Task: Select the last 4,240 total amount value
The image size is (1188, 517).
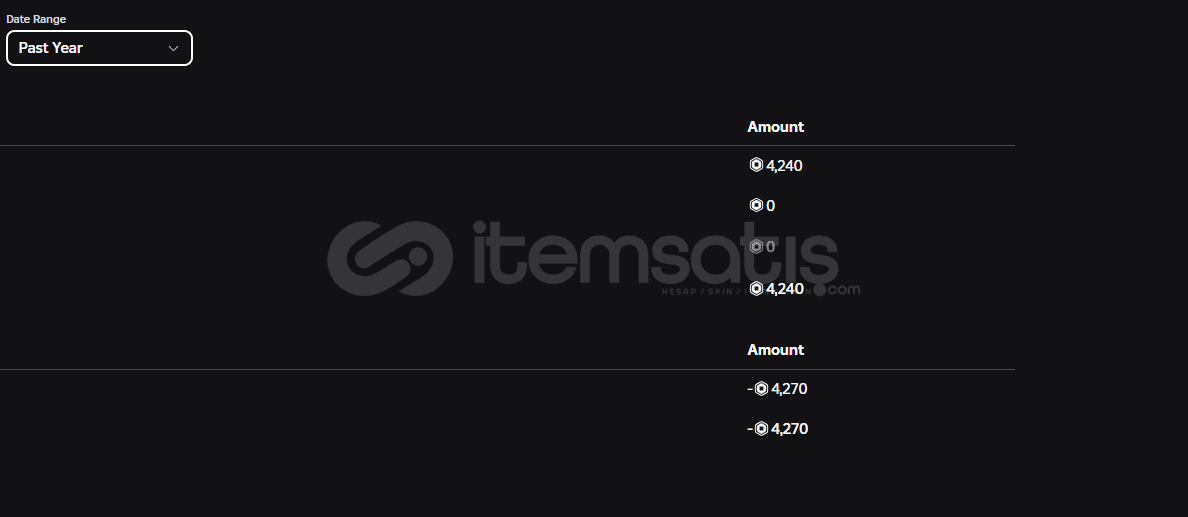Action: (785, 289)
